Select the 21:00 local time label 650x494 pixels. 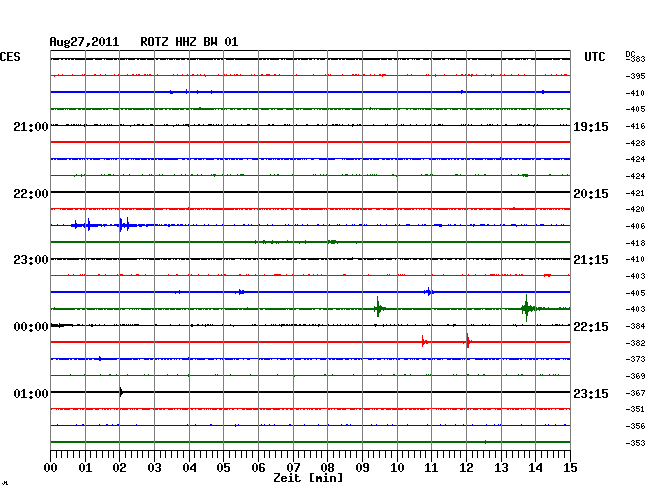point(31,126)
